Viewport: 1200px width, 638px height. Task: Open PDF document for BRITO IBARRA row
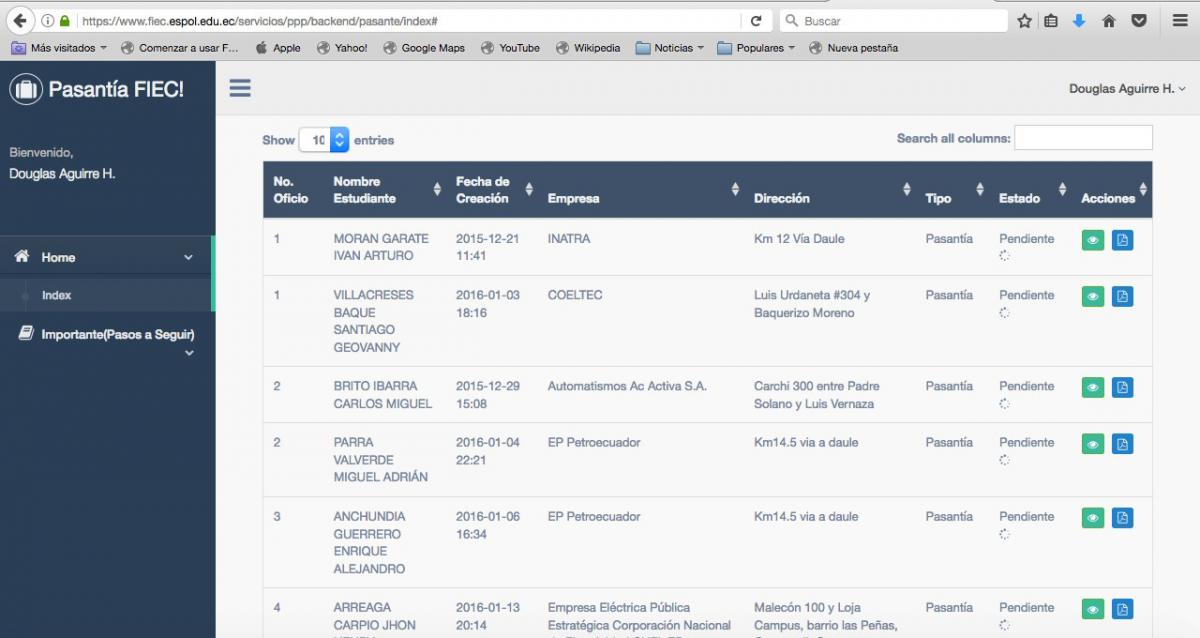pyautogui.click(x=1122, y=387)
